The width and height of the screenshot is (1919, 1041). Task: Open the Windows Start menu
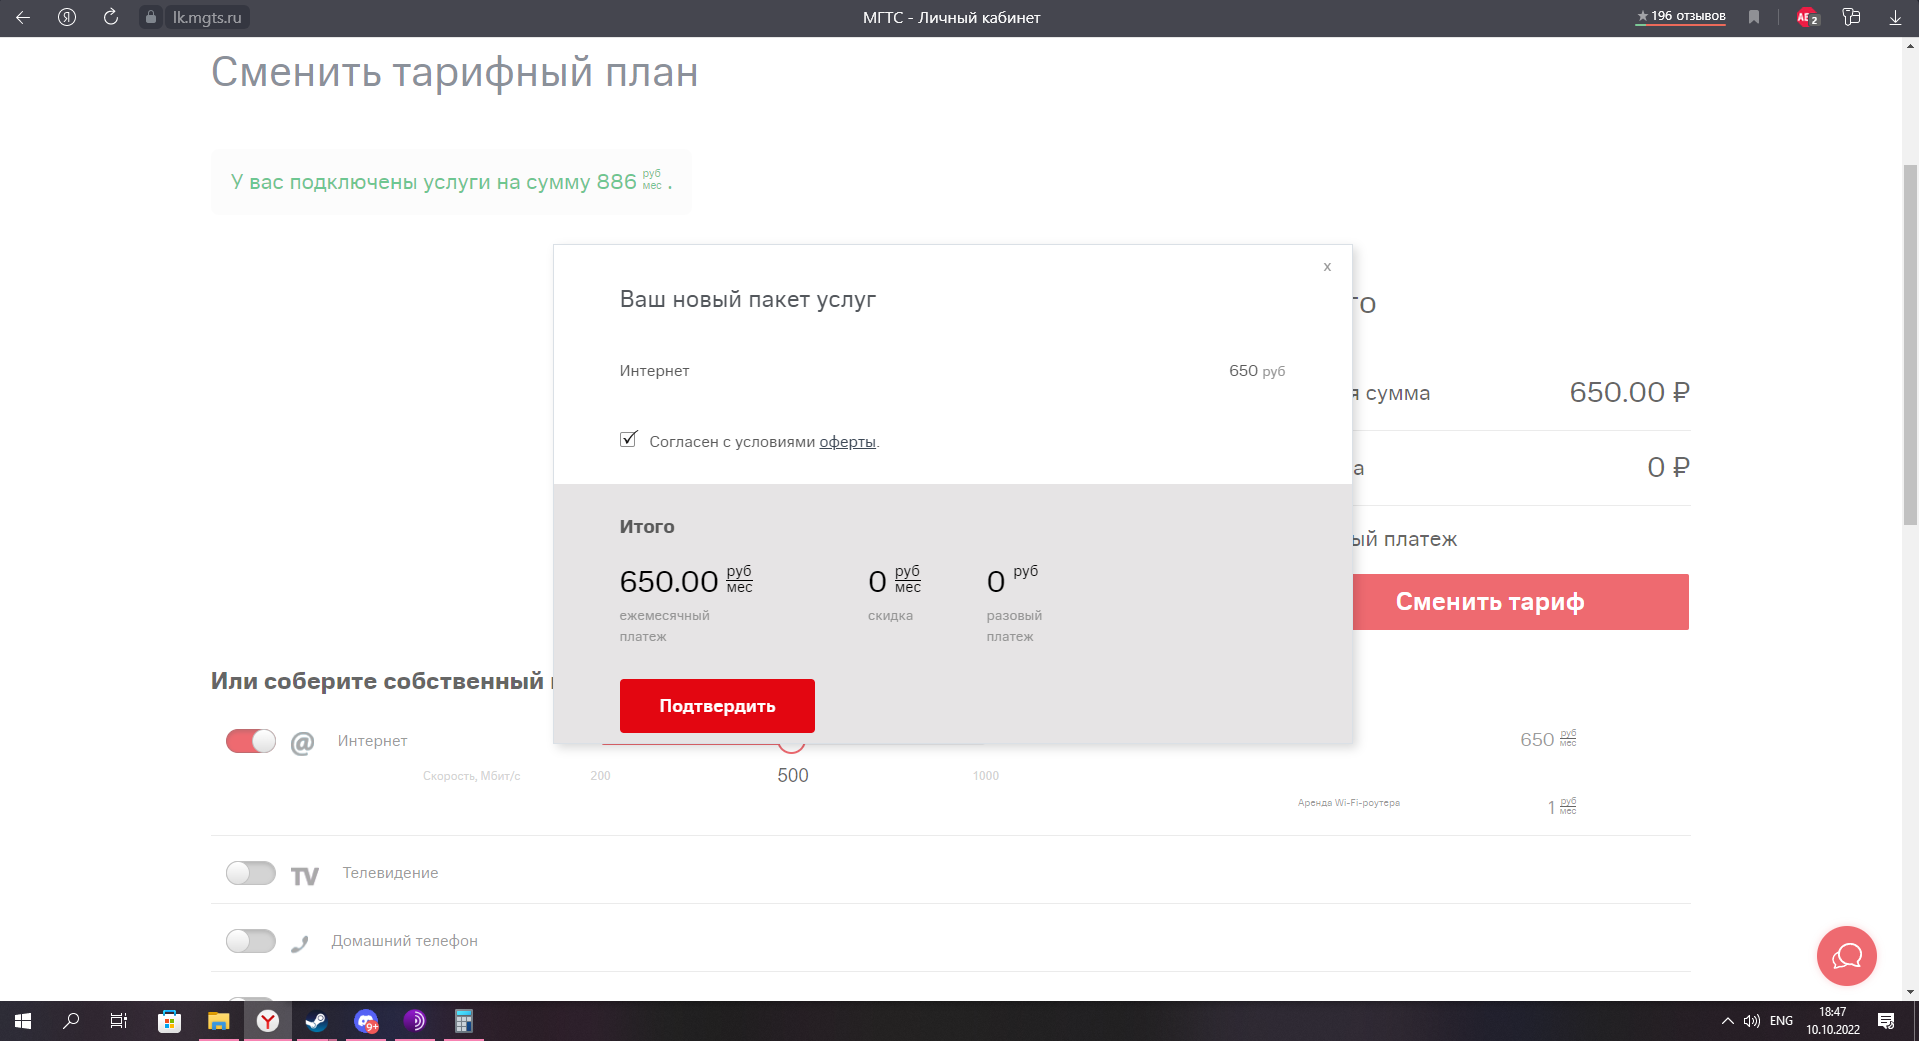click(23, 1021)
